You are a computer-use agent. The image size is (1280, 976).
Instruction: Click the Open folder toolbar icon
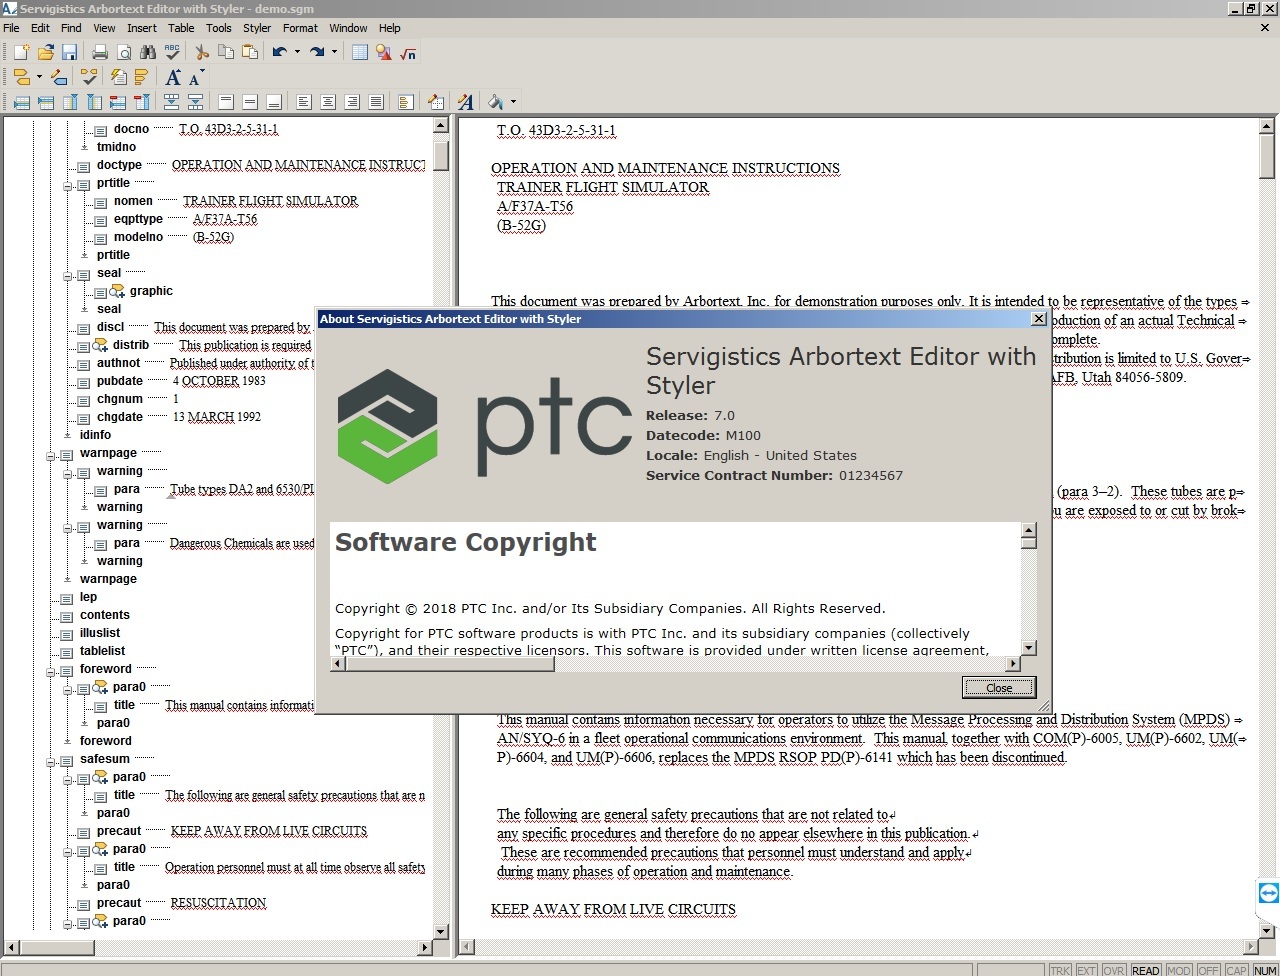[45, 52]
